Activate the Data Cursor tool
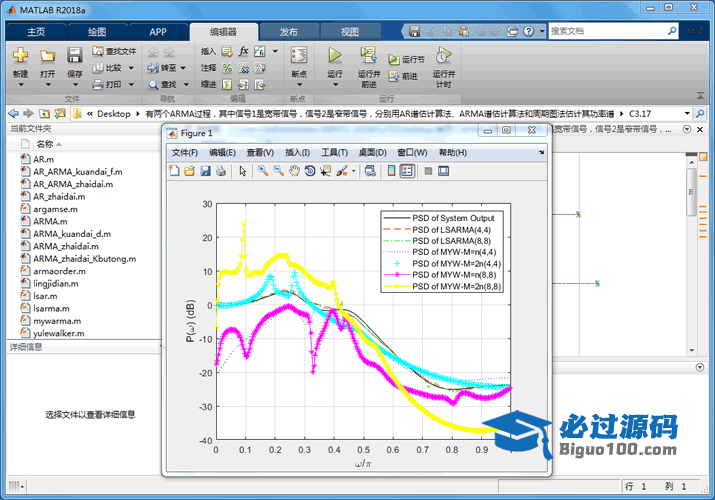 tap(326, 171)
